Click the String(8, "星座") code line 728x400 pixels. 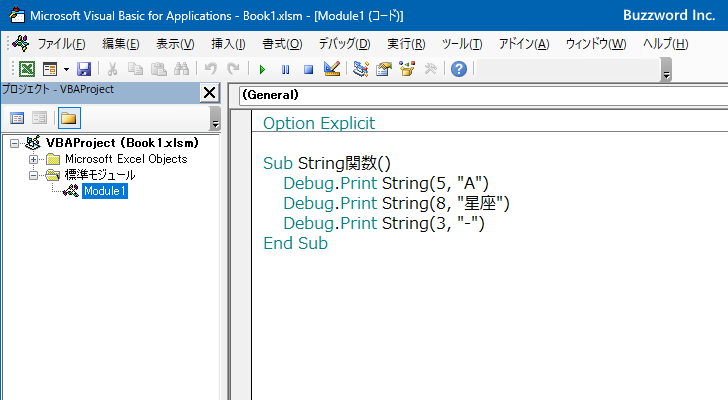click(396, 203)
